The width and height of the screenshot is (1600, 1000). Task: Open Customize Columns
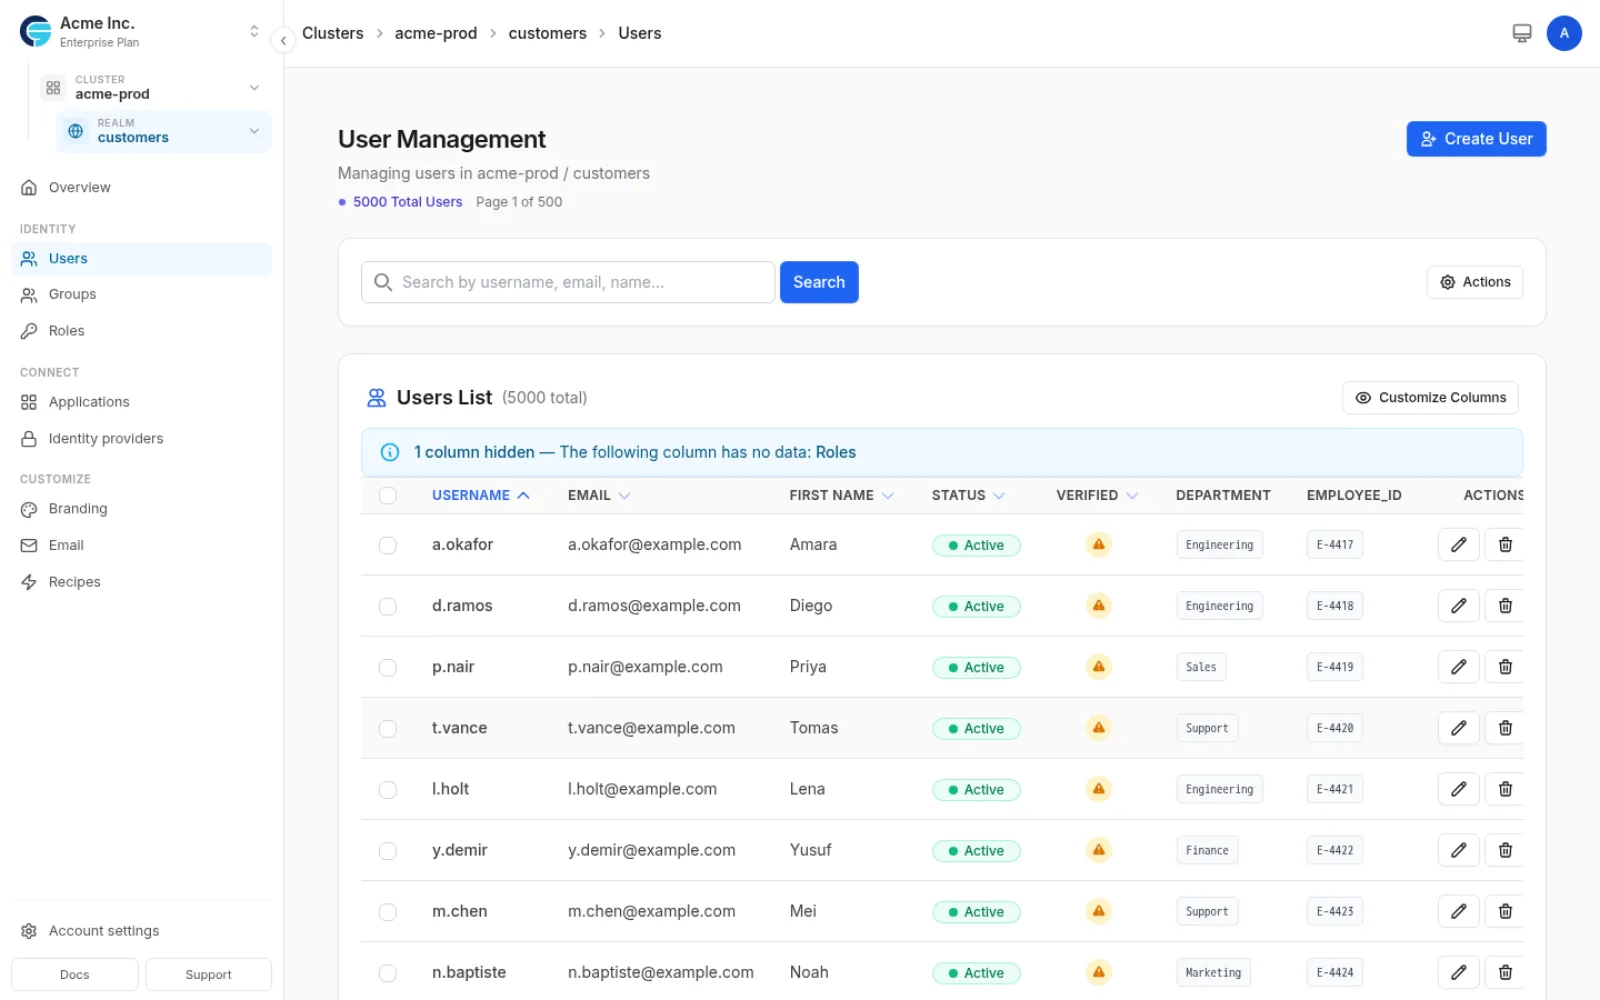pos(1430,397)
